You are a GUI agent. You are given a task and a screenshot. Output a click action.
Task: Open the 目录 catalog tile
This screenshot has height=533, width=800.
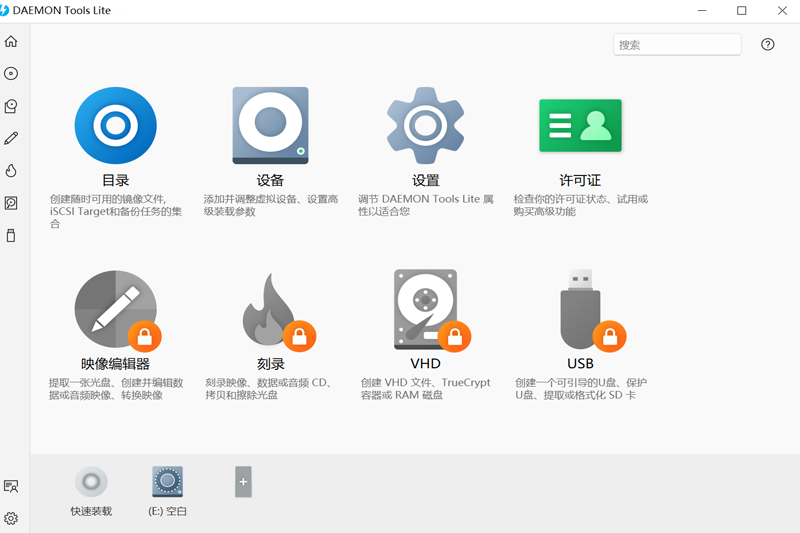coord(116,126)
